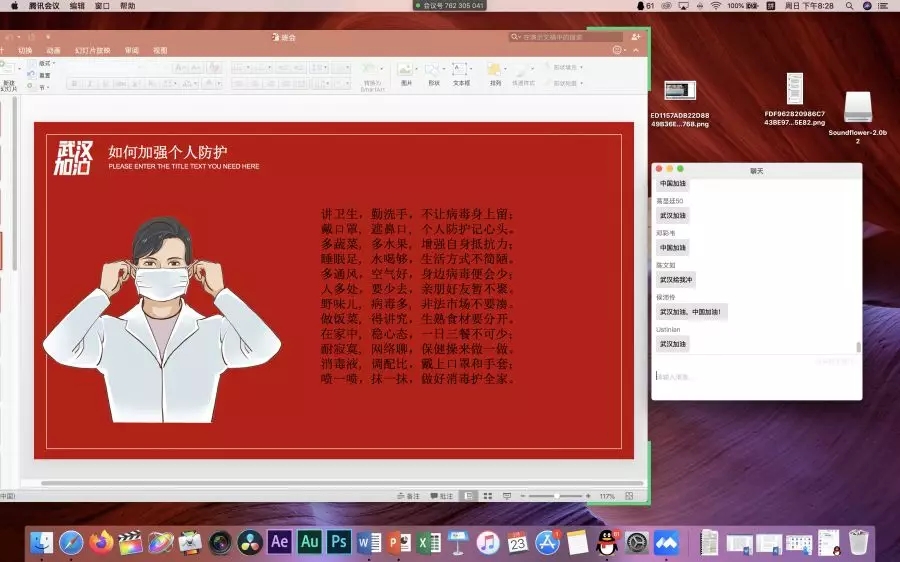Fit slide to window icon
The image size is (900, 562).
point(630,496)
